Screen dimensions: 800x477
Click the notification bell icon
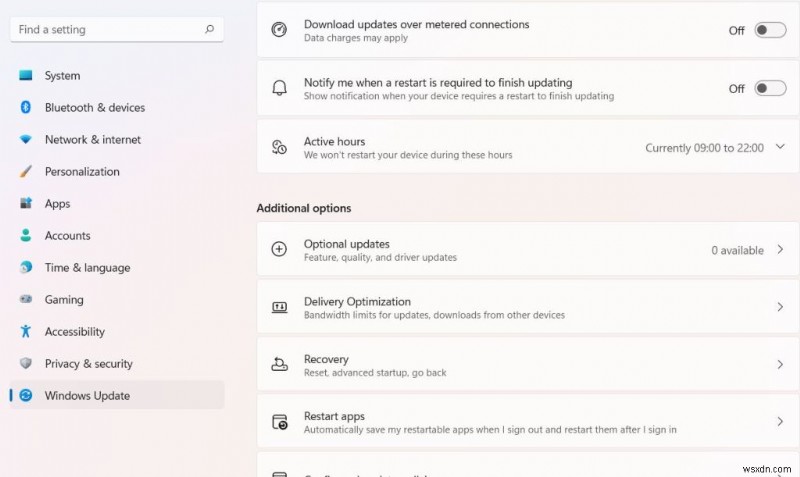pos(279,88)
